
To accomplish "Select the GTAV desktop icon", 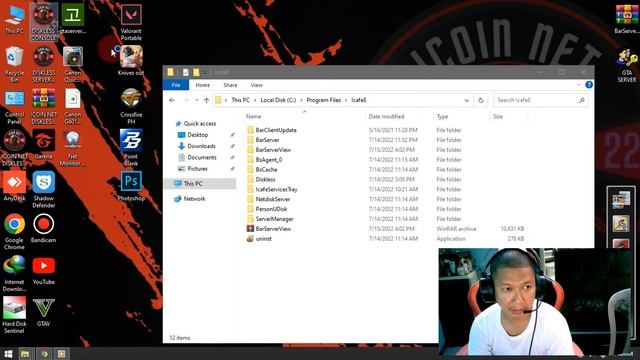I will point(43,312).
